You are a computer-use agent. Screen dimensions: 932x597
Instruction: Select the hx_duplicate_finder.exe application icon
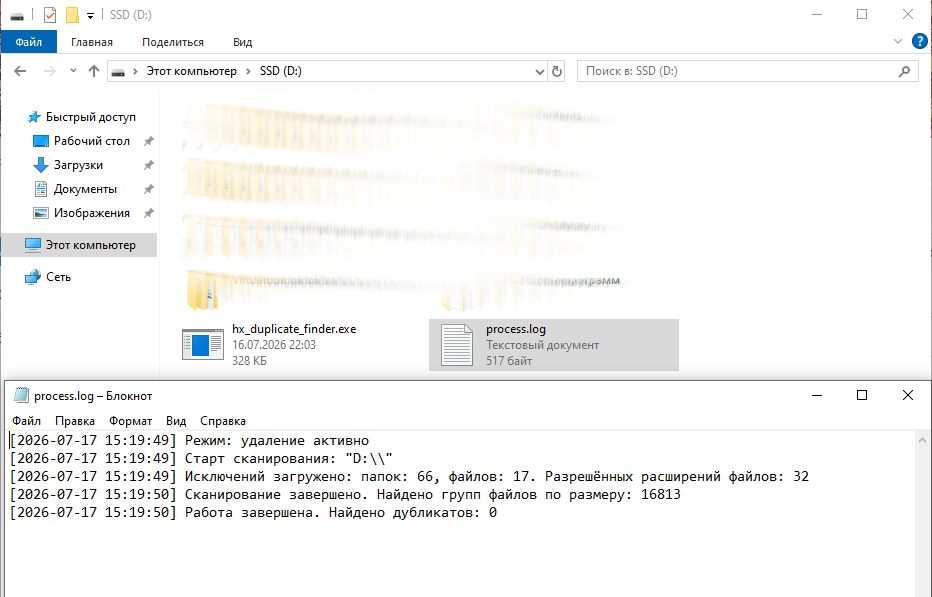[203, 345]
